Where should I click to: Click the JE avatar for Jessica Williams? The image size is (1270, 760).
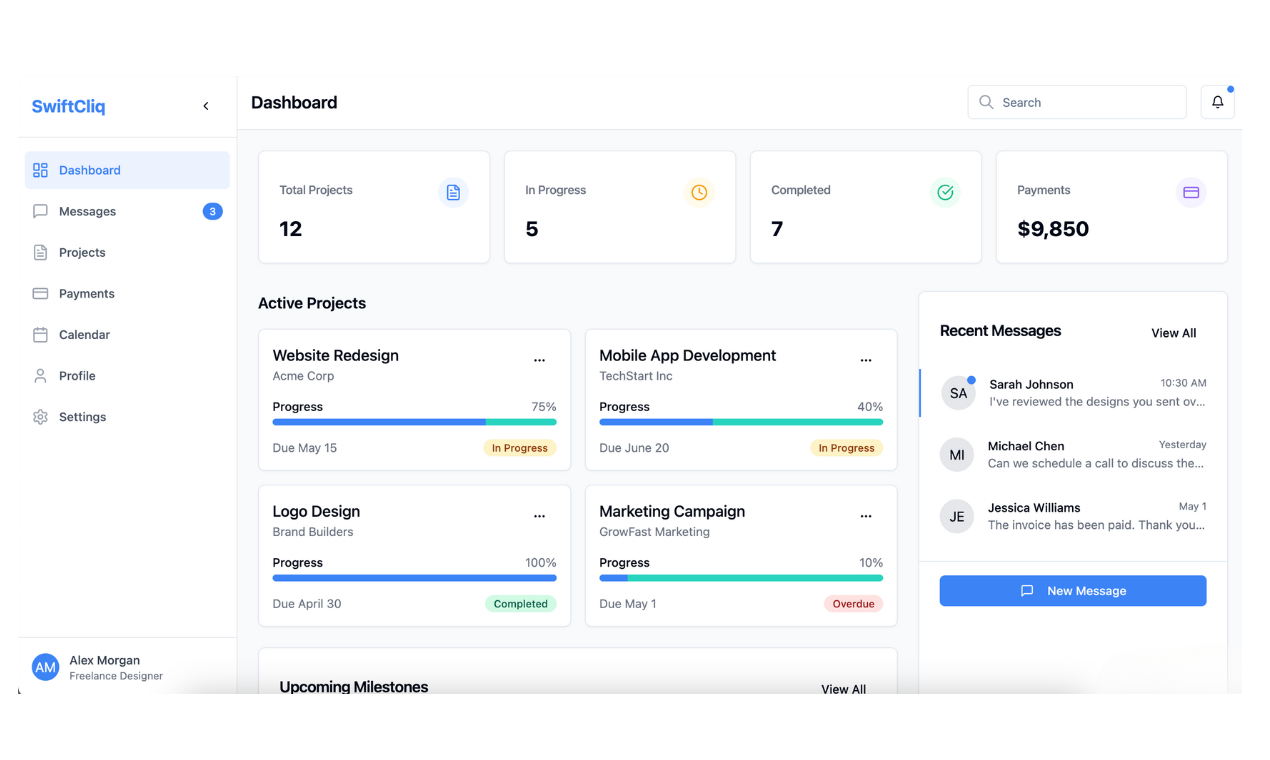[957, 516]
